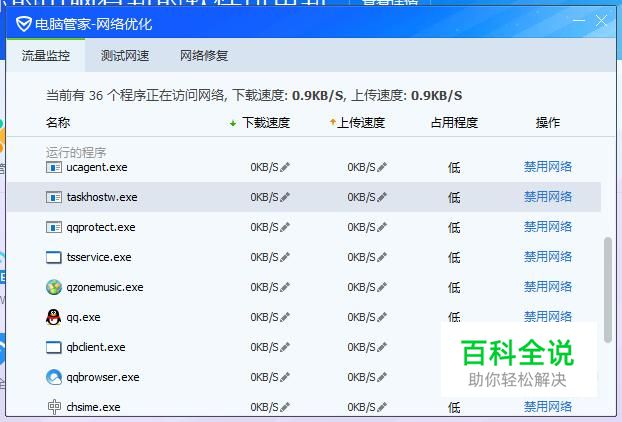Image resolution: width=622 pixels, height=422 pixels.
Task: Edit download speed limit for tsservice.exe
Action: (285, 257)
